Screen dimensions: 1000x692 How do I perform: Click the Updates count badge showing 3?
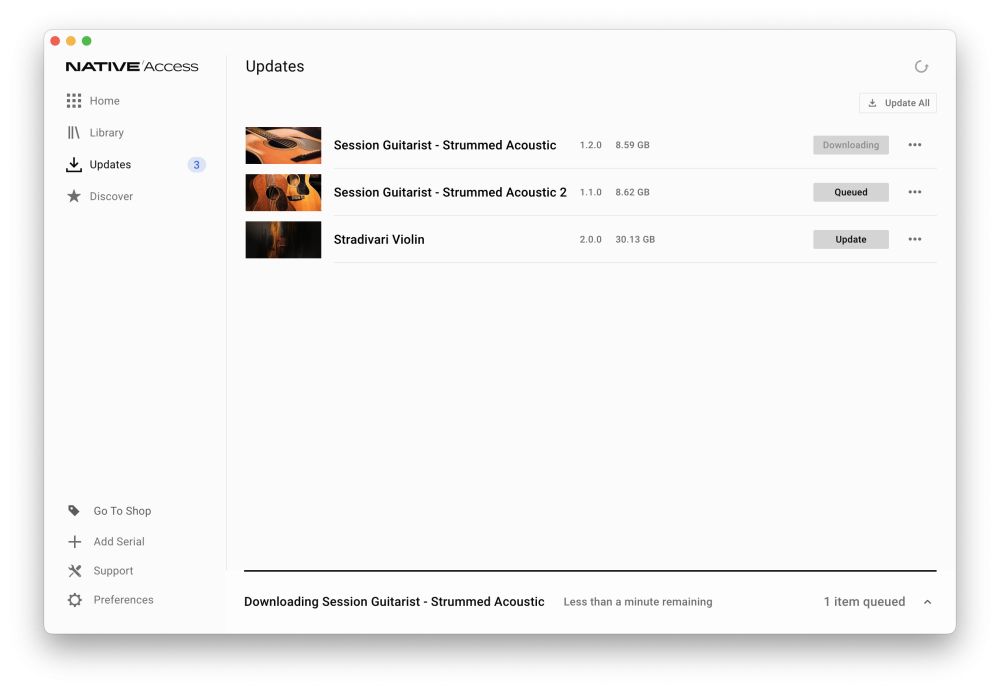tap(196, 165)
